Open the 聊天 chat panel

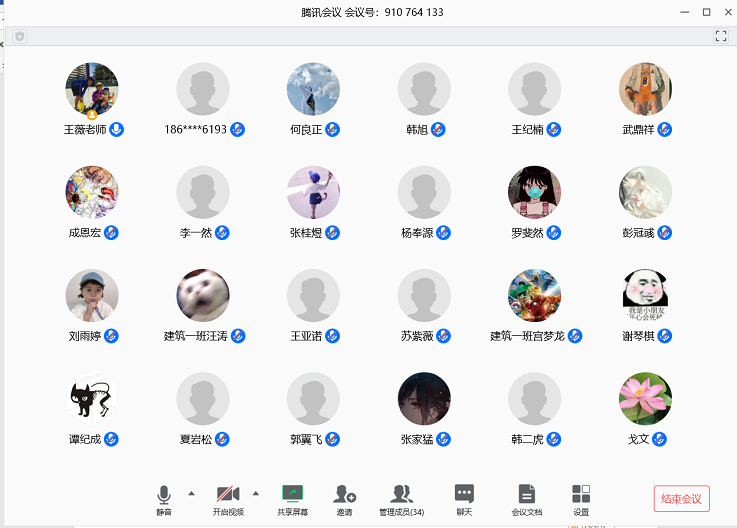464,494
